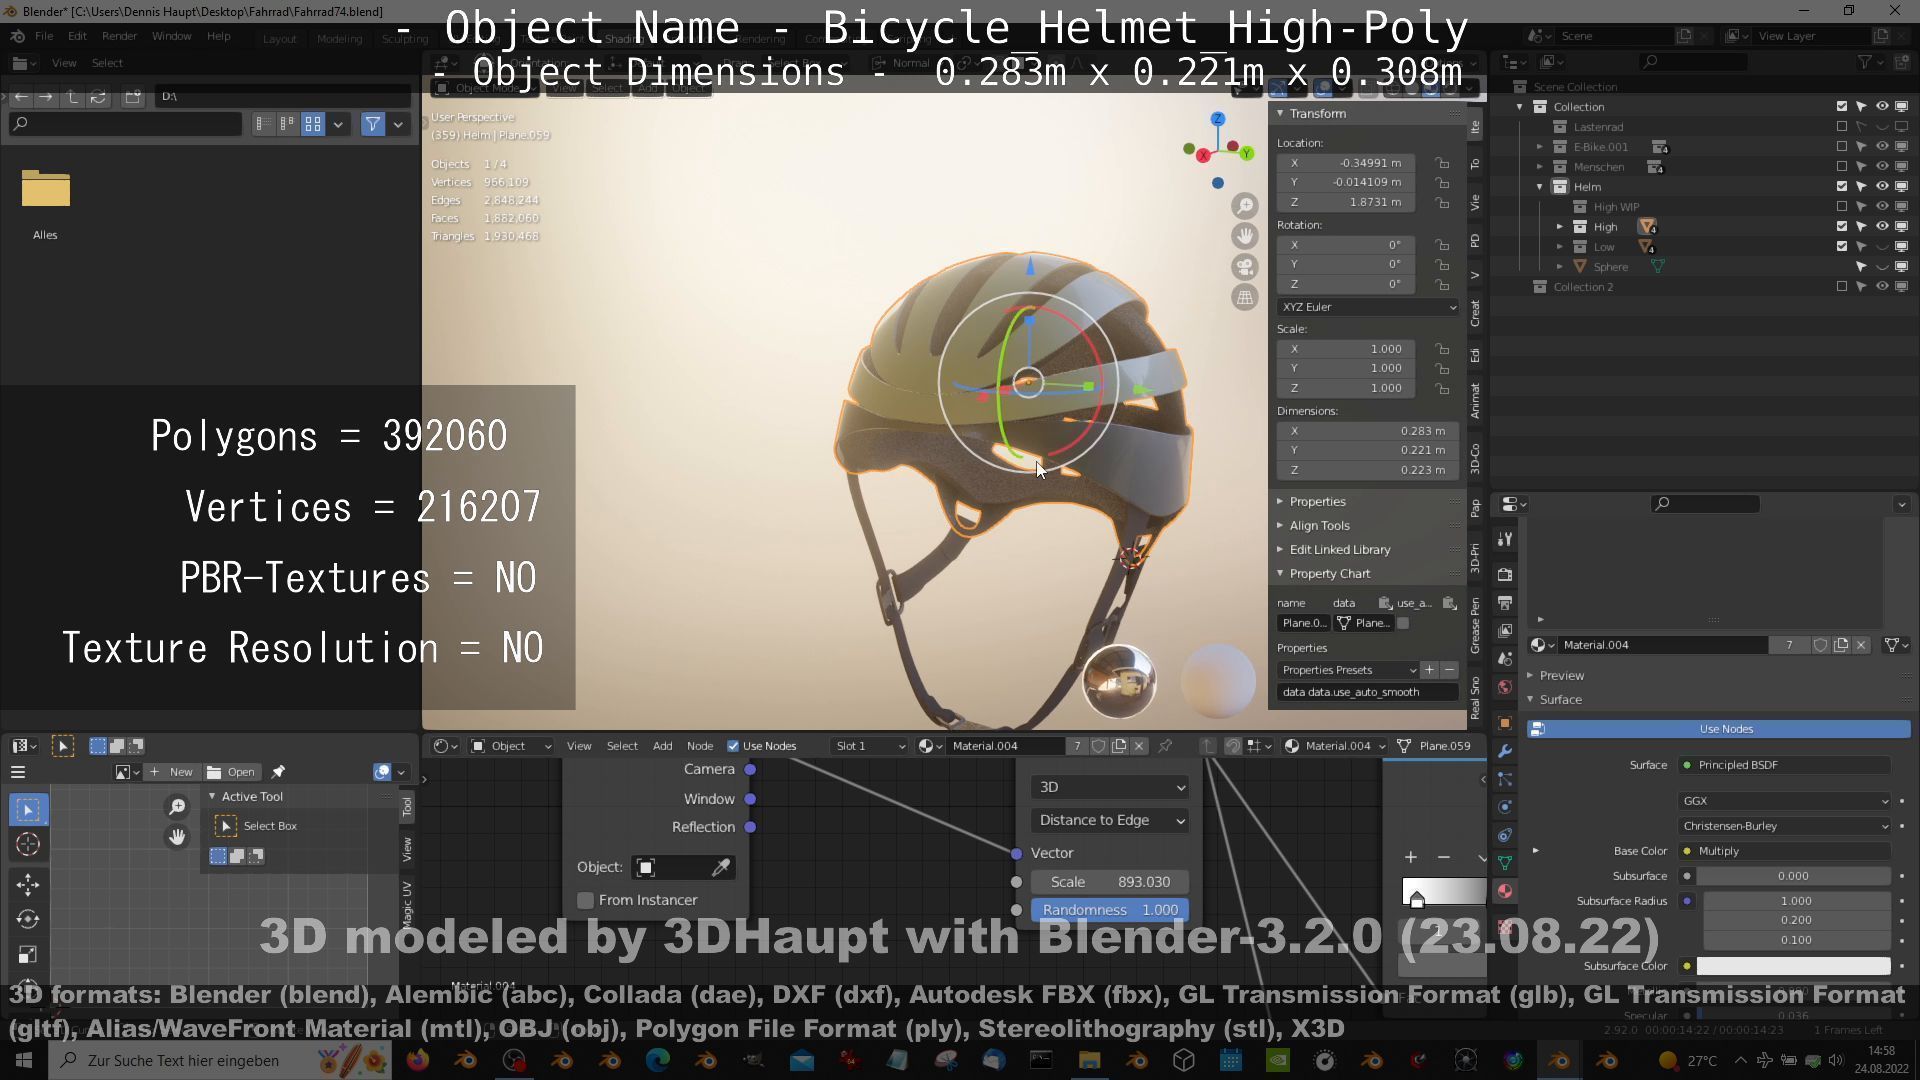This screenshot has width=1920, height=1080.
Task: Open the View Layer properties tab
Action: coord(1505,631)
